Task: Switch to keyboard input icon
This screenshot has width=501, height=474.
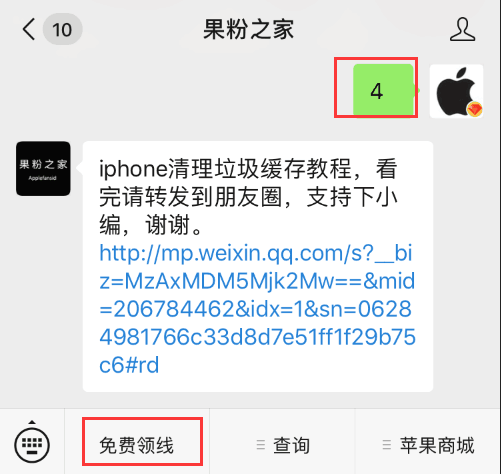Action: (32, 445)
